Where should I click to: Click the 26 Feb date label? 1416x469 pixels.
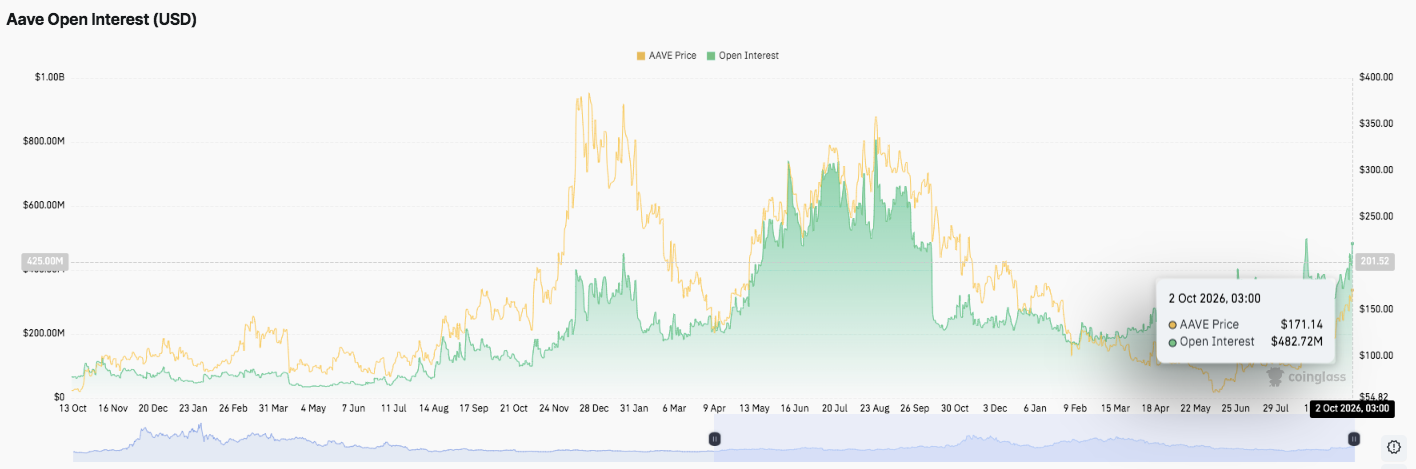233,408
